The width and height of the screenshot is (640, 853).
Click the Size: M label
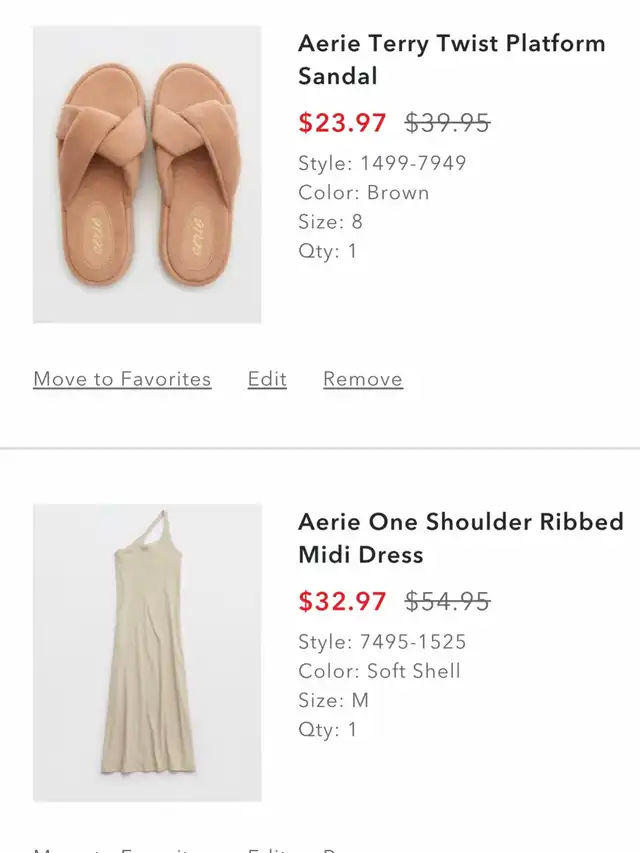coord(333,700)
